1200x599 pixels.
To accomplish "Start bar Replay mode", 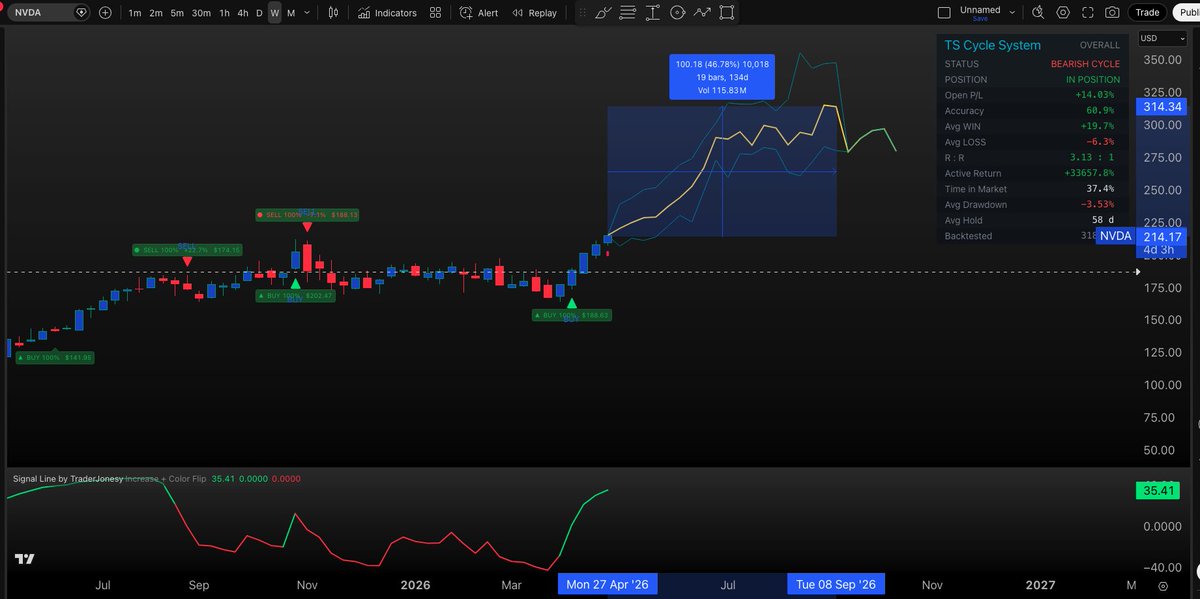I will pyautogui.click(x=534, y=13).
